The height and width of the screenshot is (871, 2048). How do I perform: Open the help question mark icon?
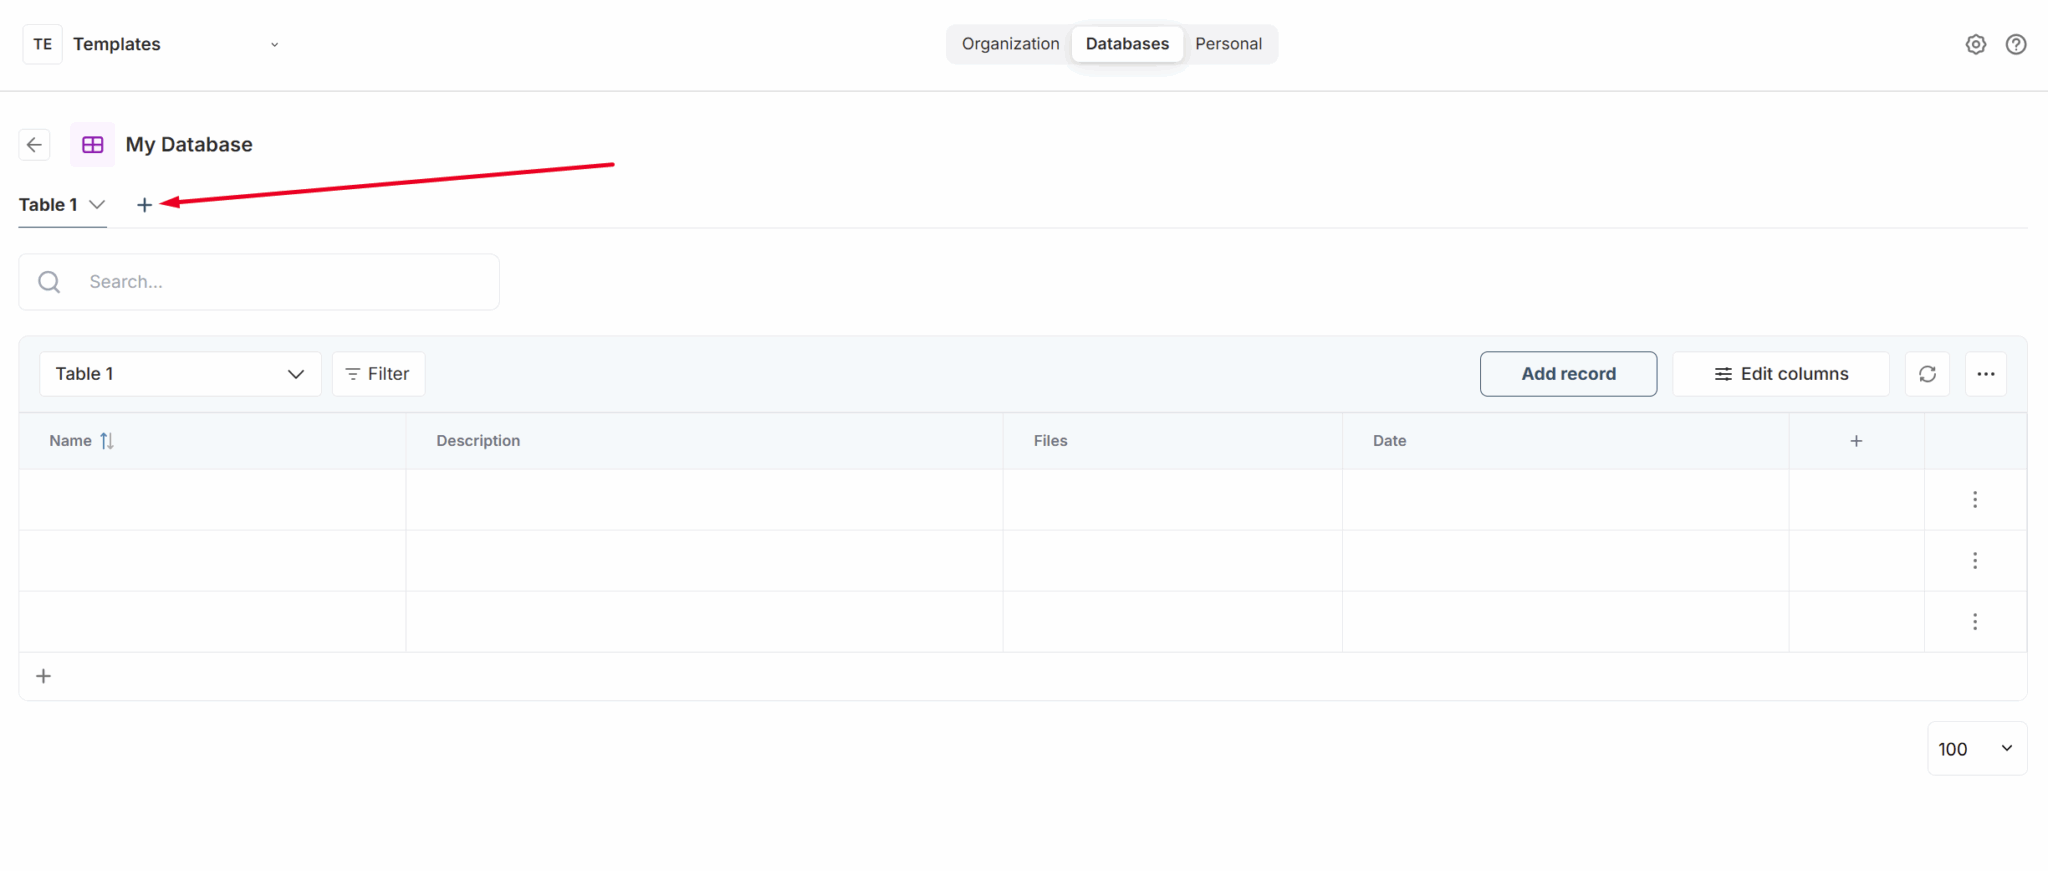tap(2015, 44)
